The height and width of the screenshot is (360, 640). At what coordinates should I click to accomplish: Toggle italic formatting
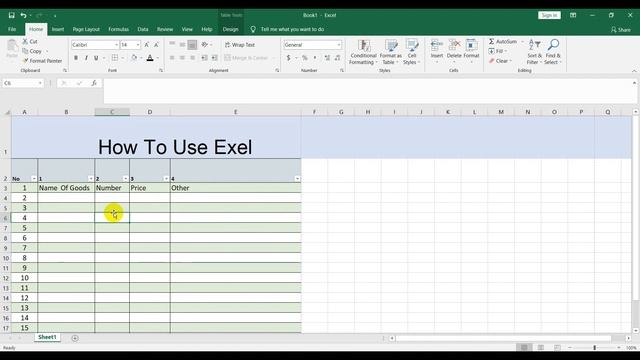pyautogui.click(x=86, y=58)
